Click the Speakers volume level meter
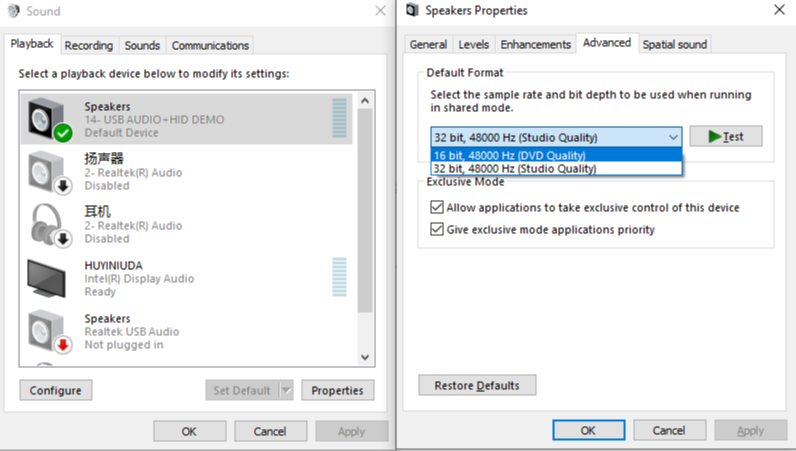This screenshot has height=451, width=796. [x=339, y=119]
